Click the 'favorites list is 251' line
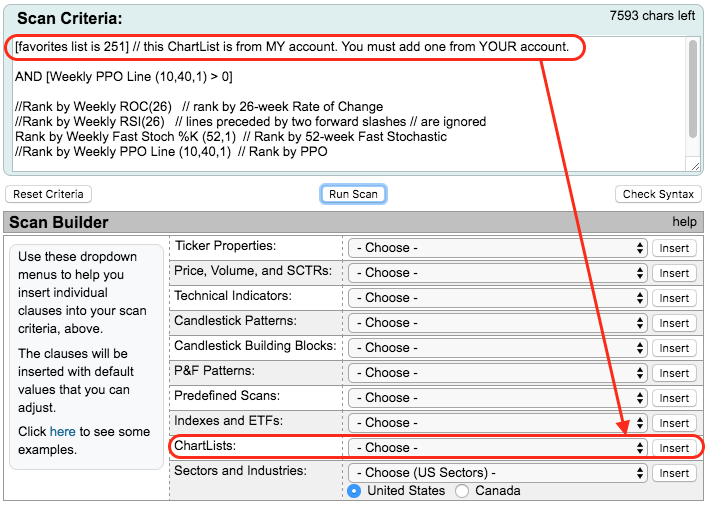This screenshot has height=509, width=711. point(292,47)
